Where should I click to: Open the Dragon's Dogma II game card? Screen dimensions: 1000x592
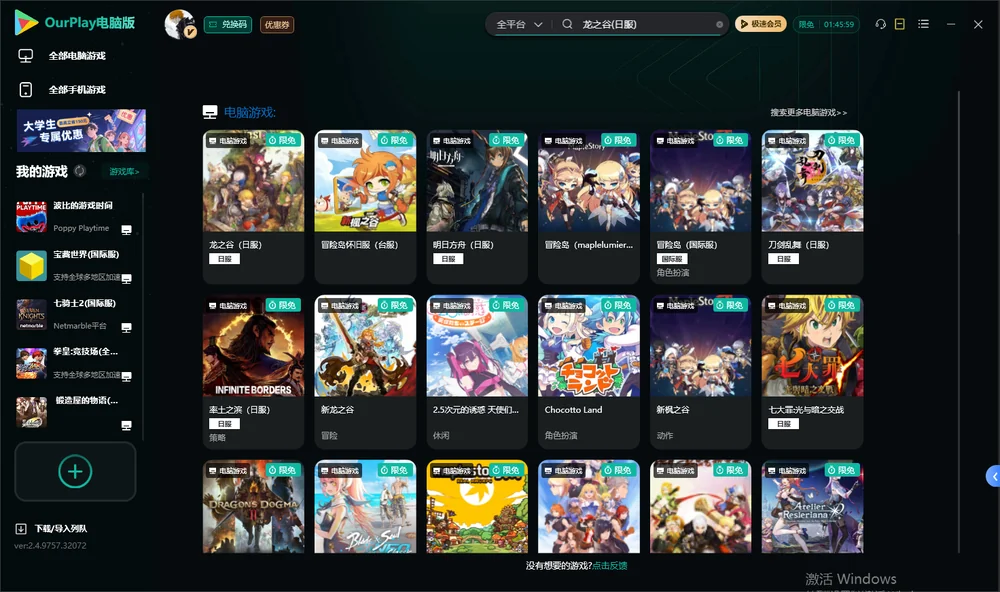pyautogui.click(x=254, y=507)
